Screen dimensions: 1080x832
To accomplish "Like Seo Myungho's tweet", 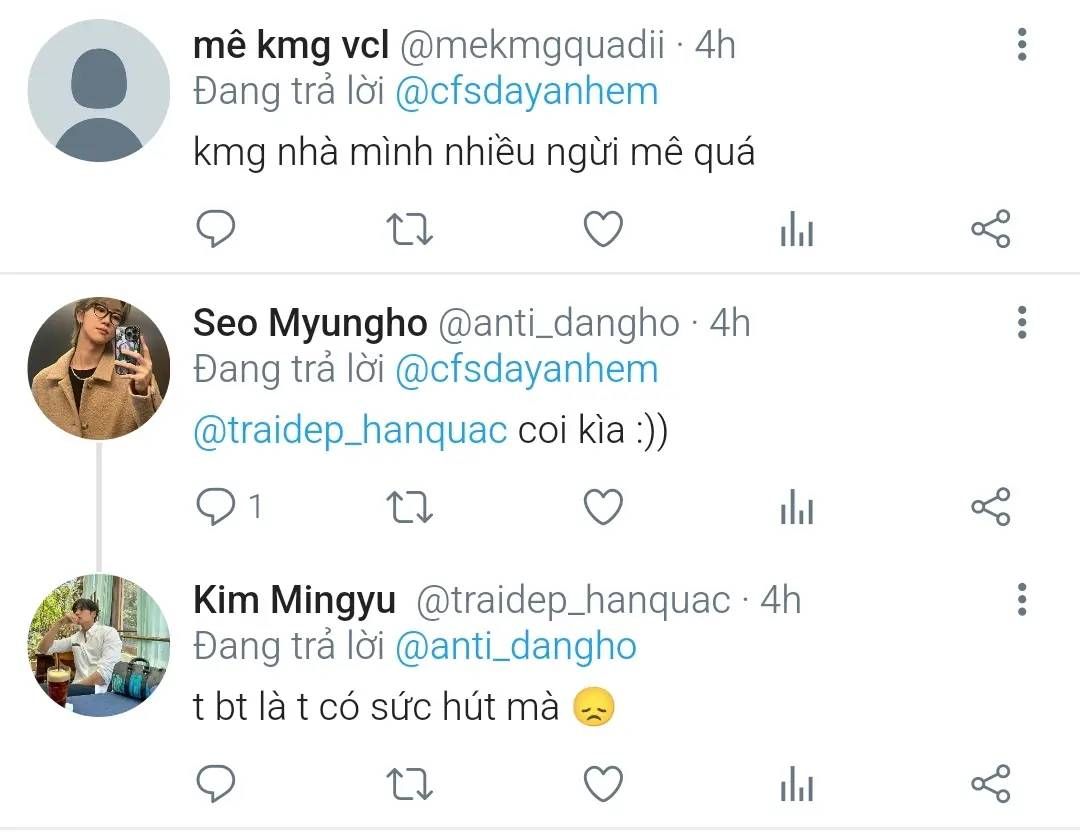I will point(603,508).
